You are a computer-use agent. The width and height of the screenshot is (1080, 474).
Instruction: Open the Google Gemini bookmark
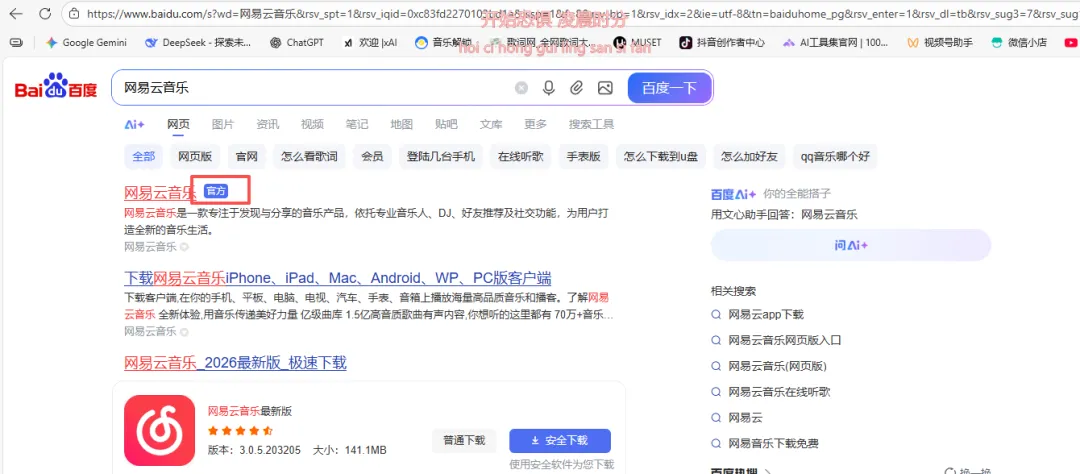point(86,42)
